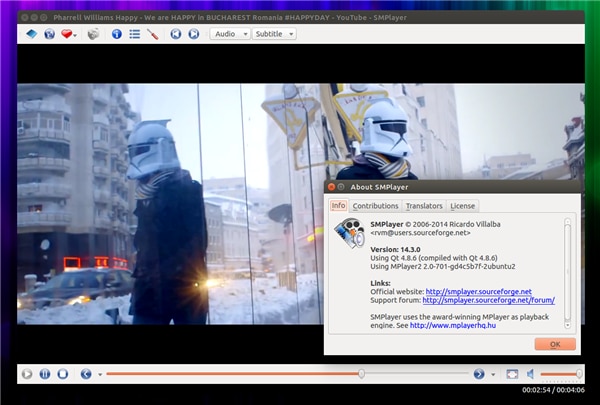The width and height of the screenshot is (600, 405).
Task: Open URL globe icon in toolbar
Action: [49, 34]
